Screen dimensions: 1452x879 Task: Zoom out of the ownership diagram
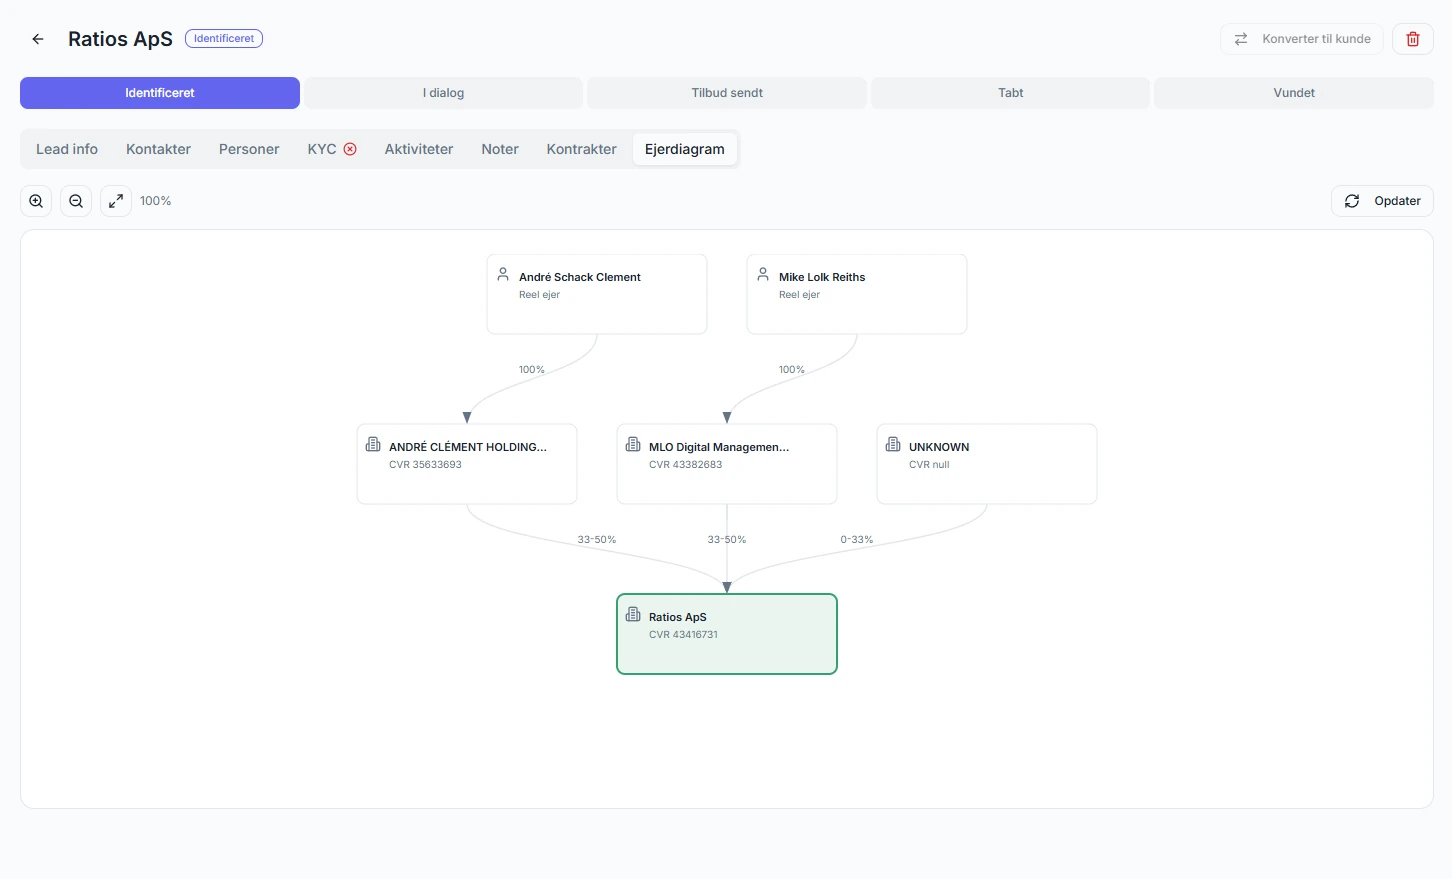tap(76, 201)
